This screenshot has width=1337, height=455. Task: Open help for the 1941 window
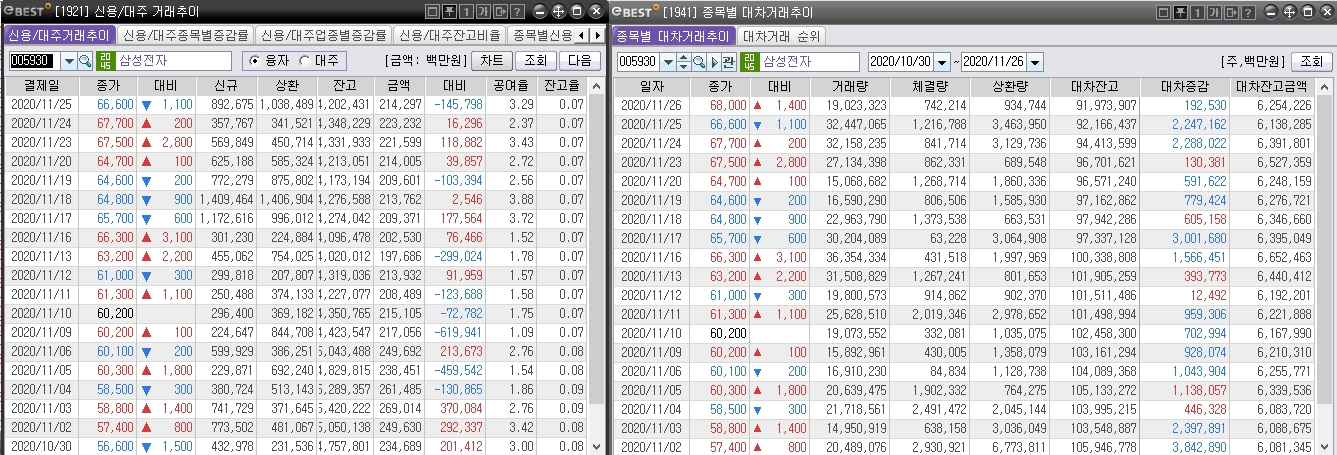(1248, 12)
